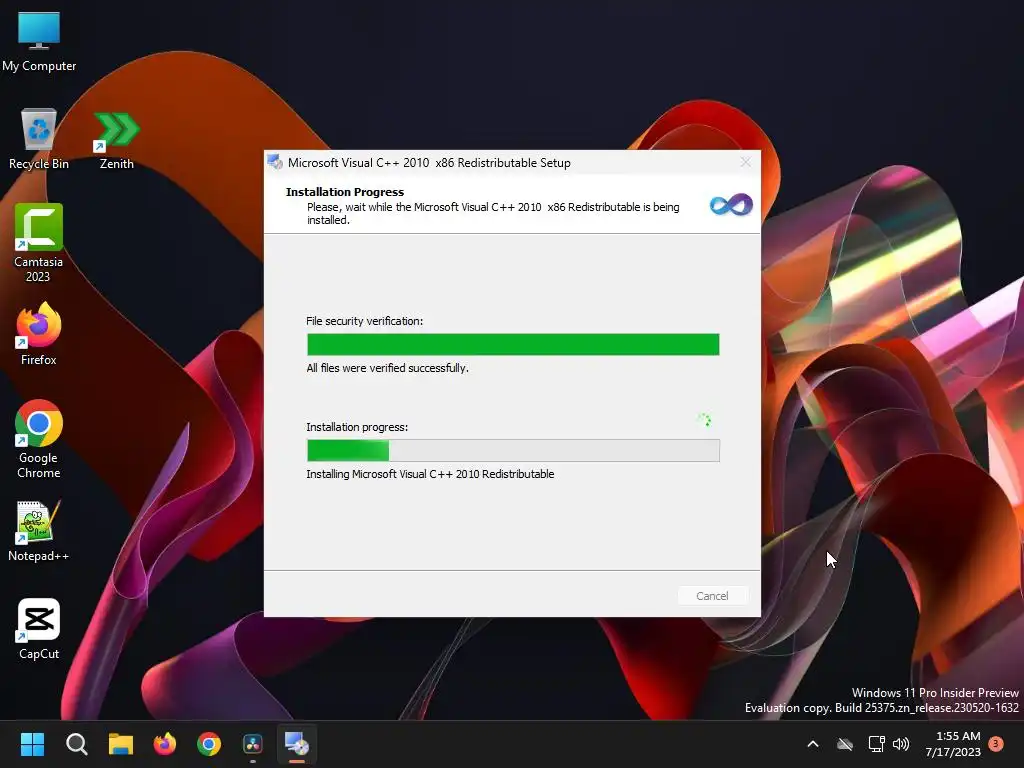Click 'All files were verified successfully.' text

point(387,368)
